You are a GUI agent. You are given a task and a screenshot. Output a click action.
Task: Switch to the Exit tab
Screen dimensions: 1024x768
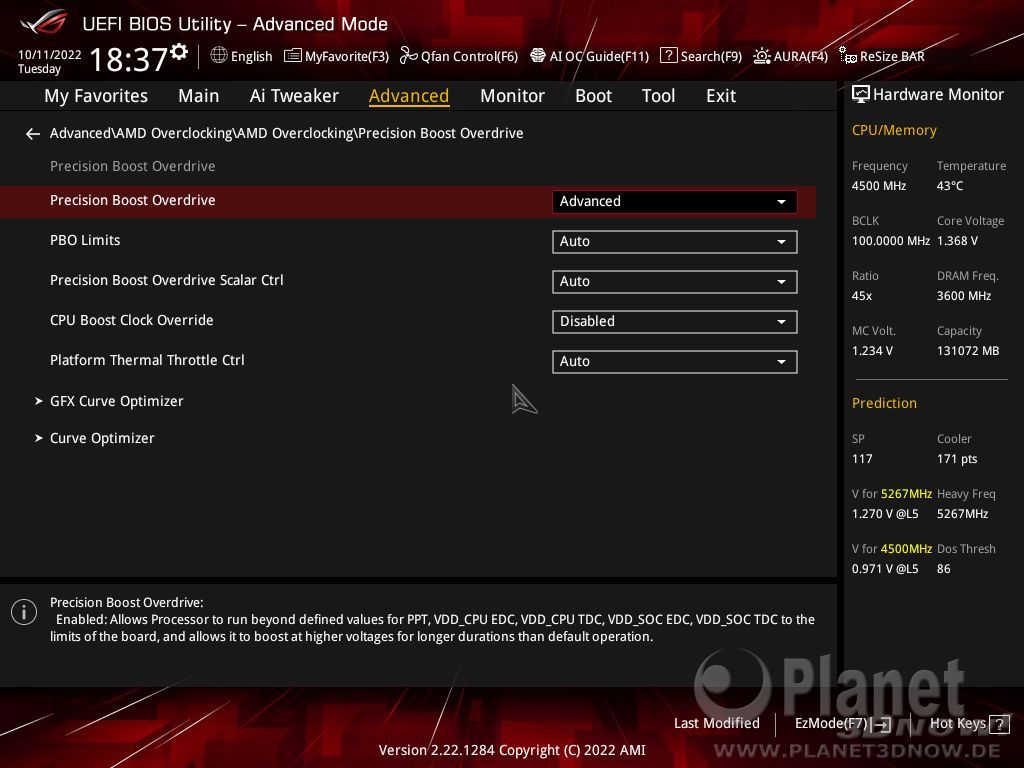pos(720,96)
